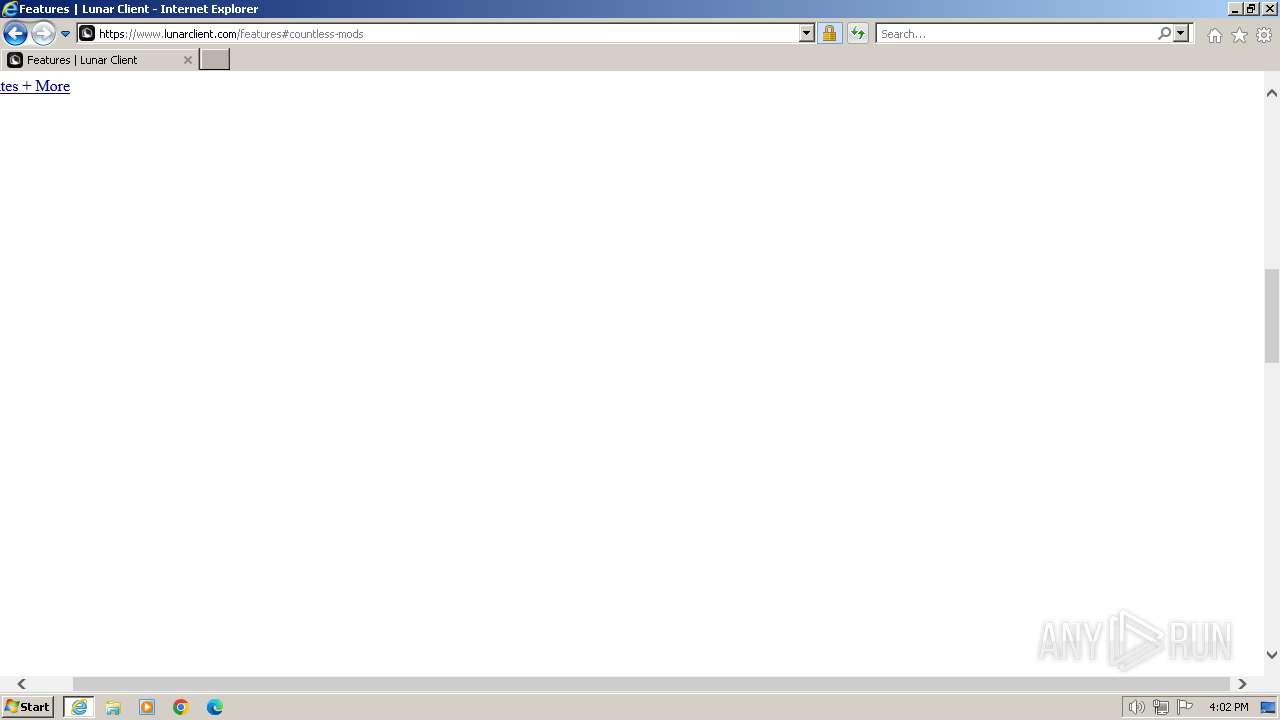Click the horizontal scrollbar left arrow
The height and width of the screenshot is (720, 1280).
tap(21, 684)
